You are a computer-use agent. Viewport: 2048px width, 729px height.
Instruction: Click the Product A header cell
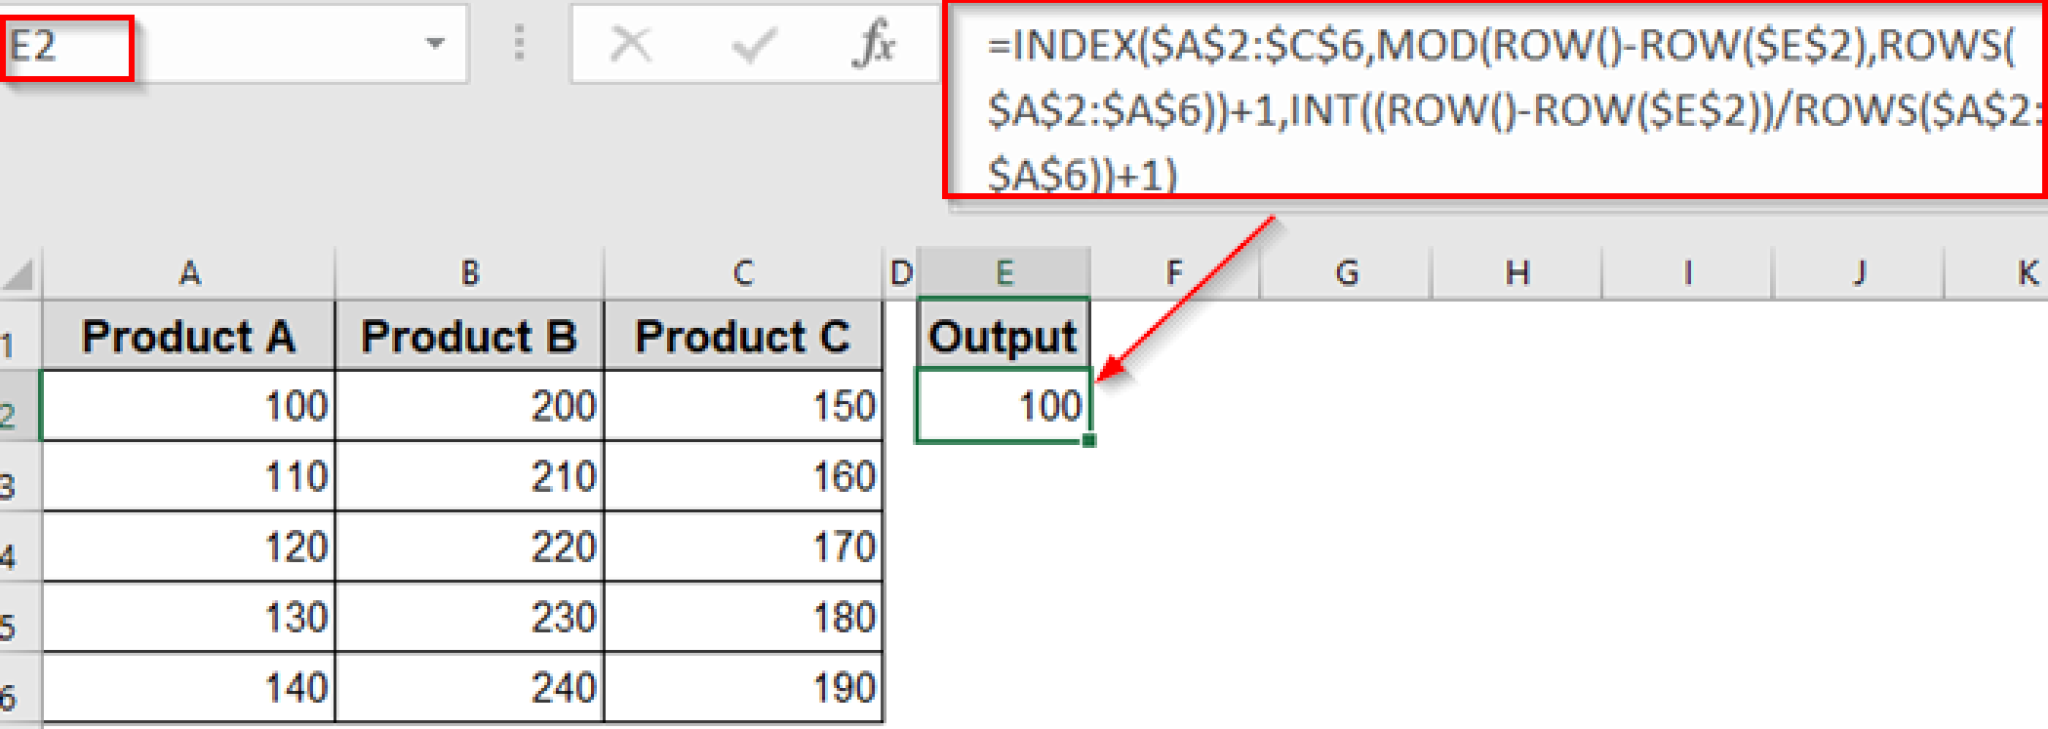[x=189, y=336]
